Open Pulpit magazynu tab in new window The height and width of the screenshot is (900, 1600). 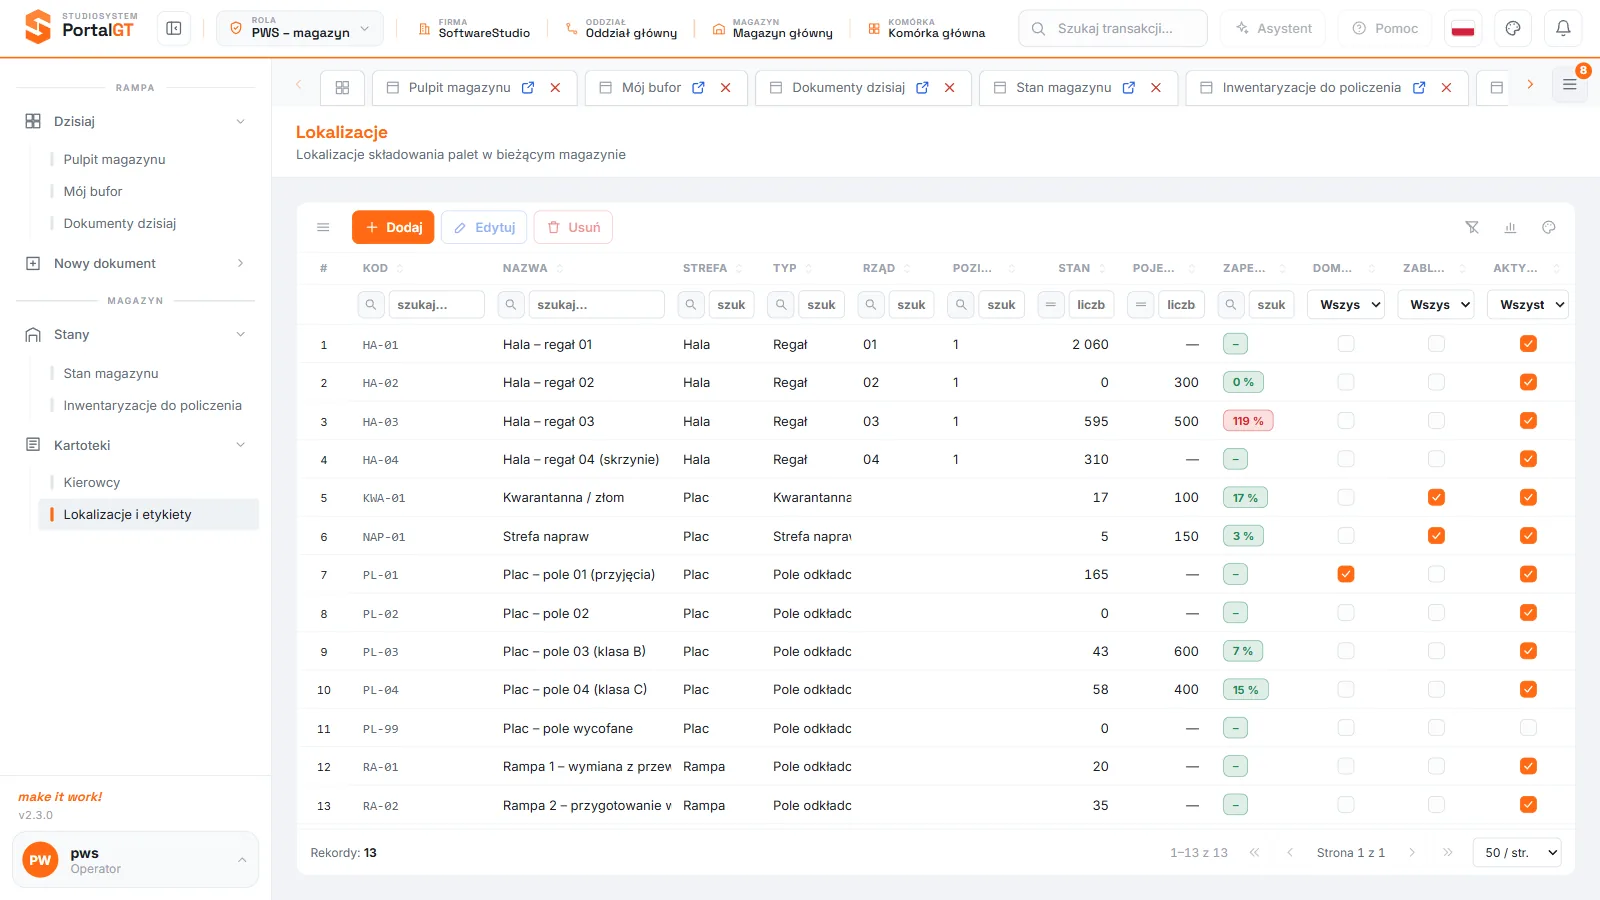[x=528, y=88]
